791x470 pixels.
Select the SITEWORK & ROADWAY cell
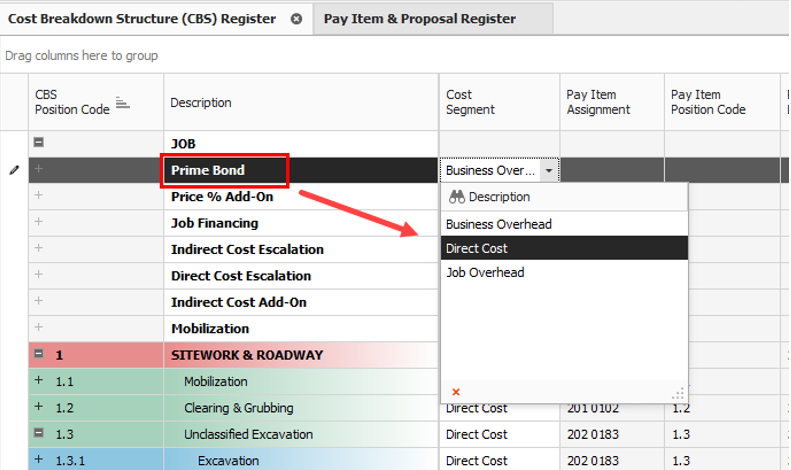301,355
